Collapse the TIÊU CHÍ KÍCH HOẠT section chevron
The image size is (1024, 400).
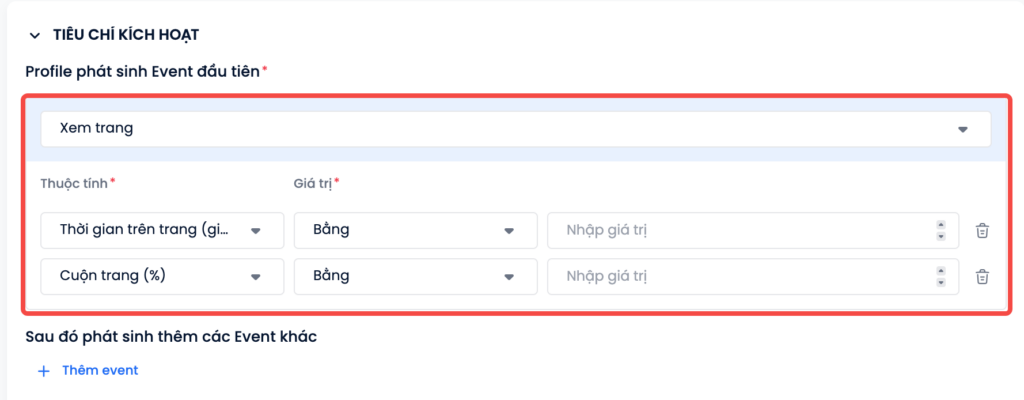35,36
